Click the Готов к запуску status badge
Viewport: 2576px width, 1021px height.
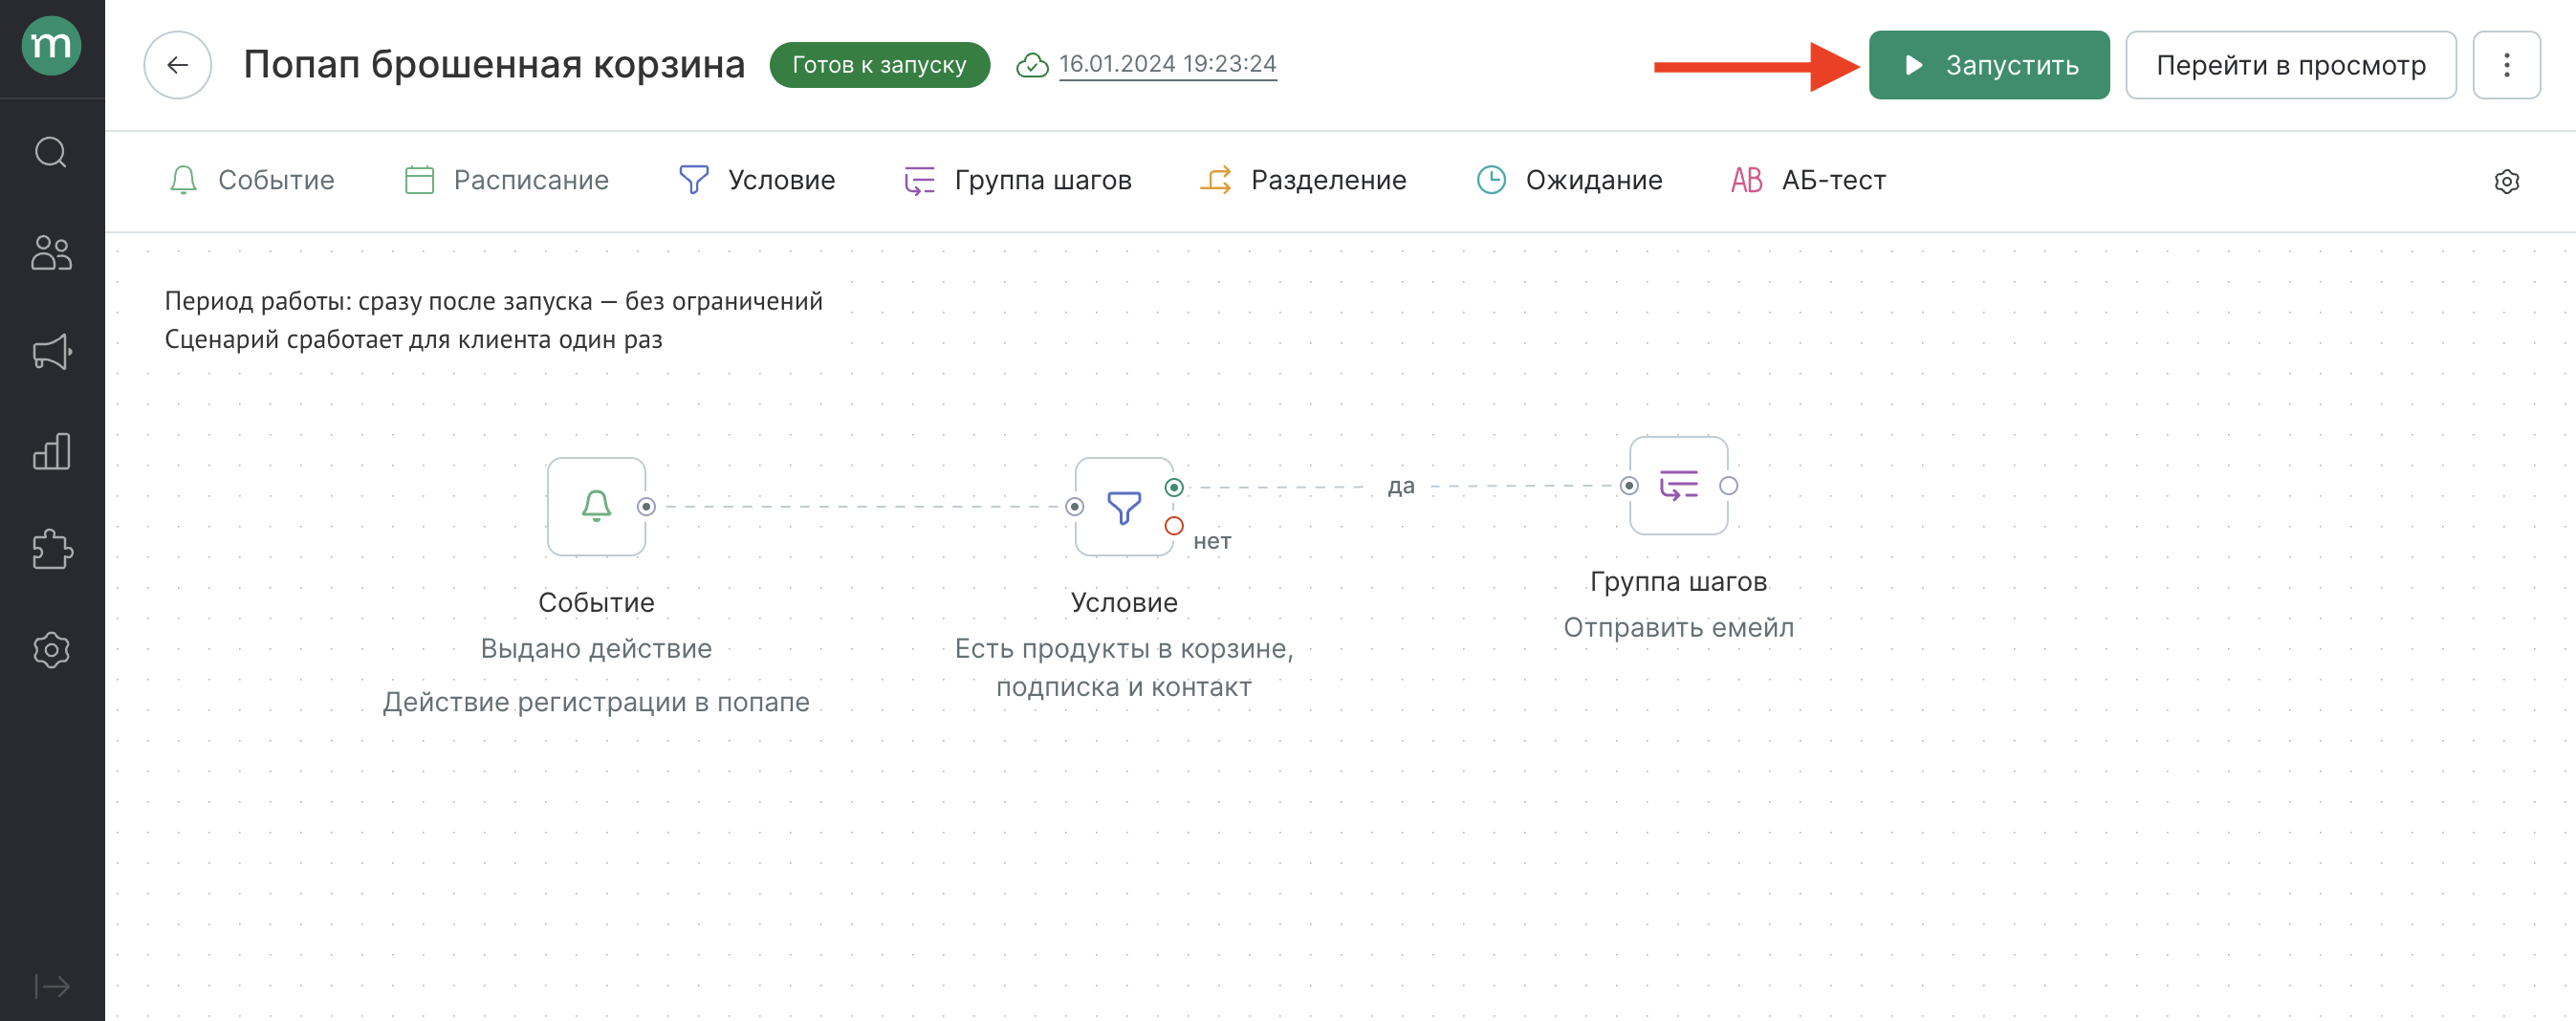pos(879,65)
